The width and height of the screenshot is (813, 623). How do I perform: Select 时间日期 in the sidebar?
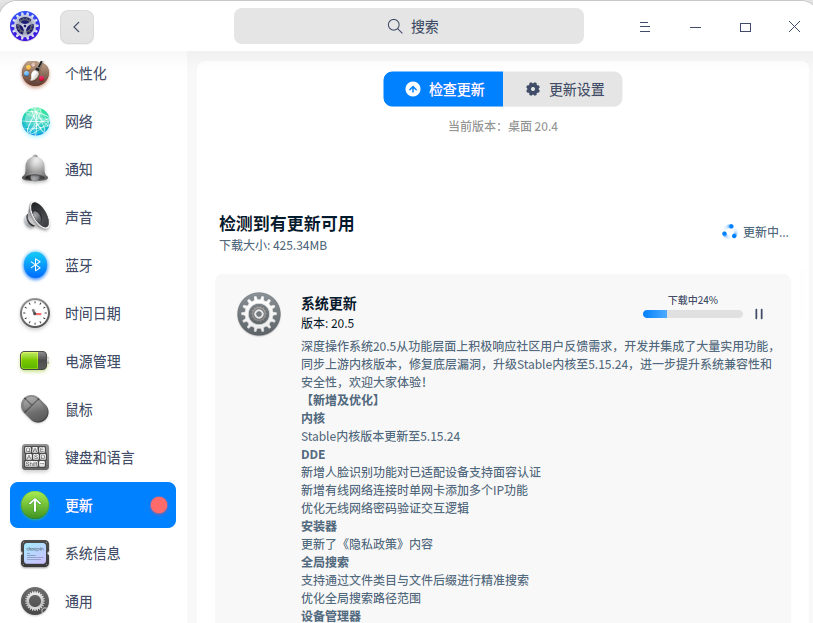tap(93, 314)
